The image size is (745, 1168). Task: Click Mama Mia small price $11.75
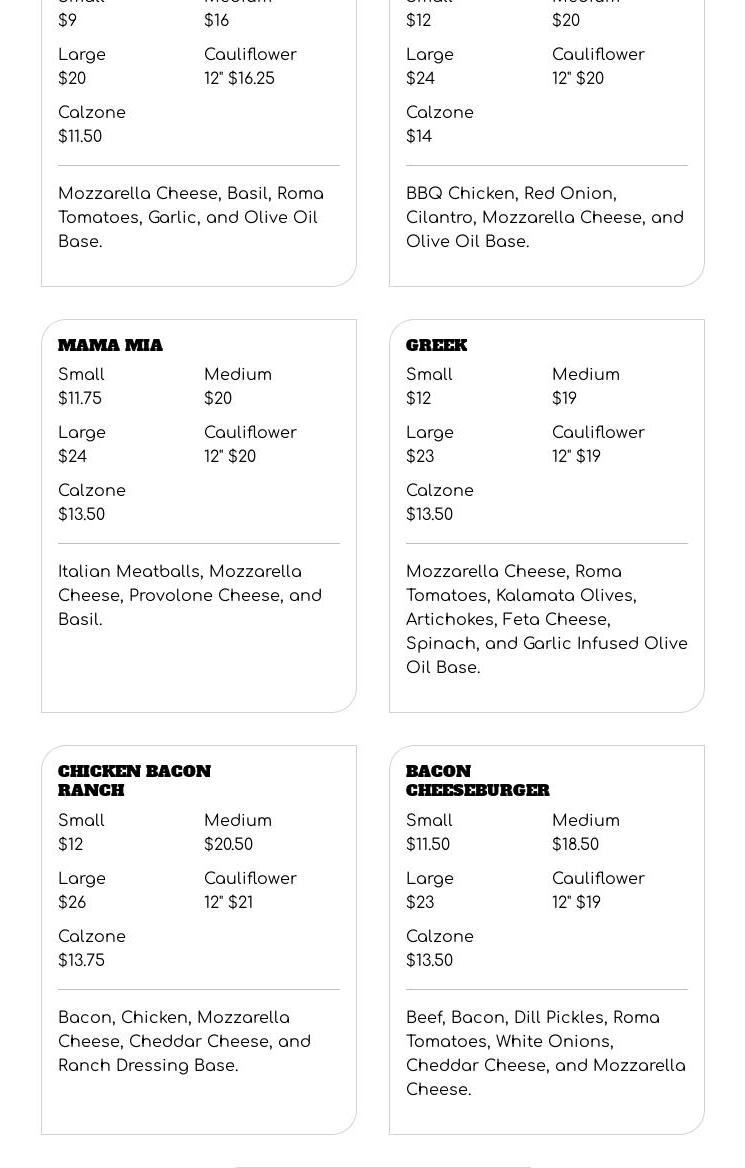pyautogui.click(x=80, y=399)
